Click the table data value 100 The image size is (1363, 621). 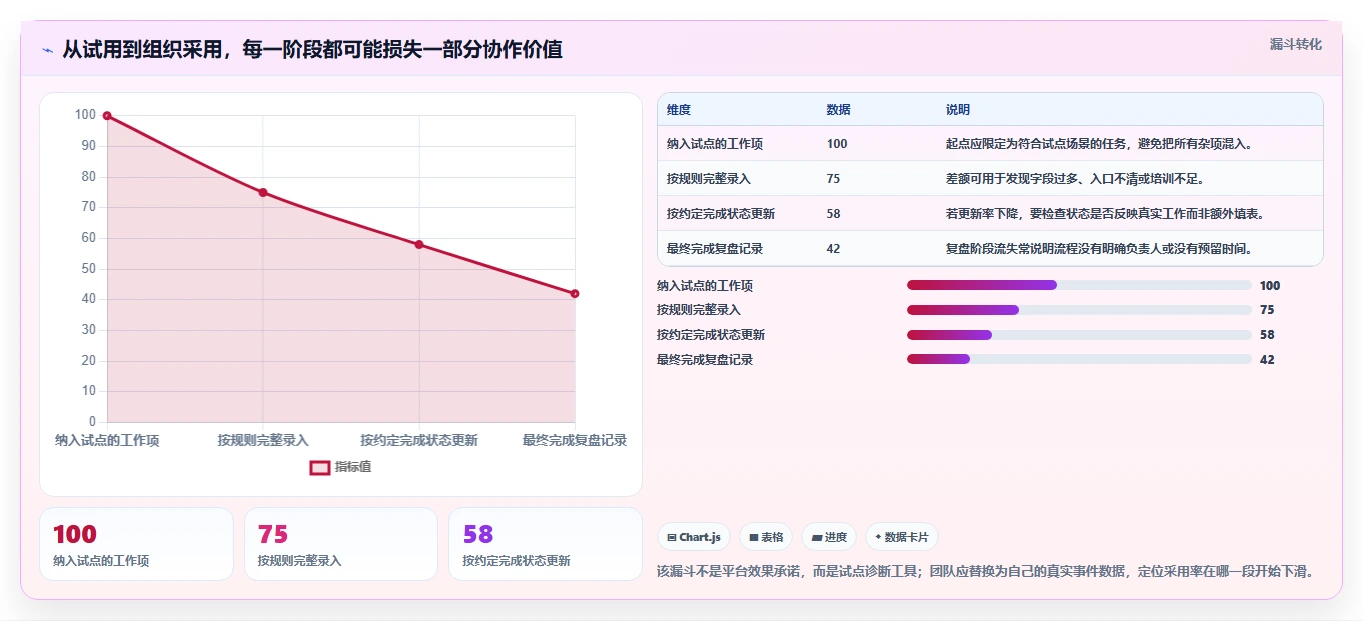pos(837,144)
